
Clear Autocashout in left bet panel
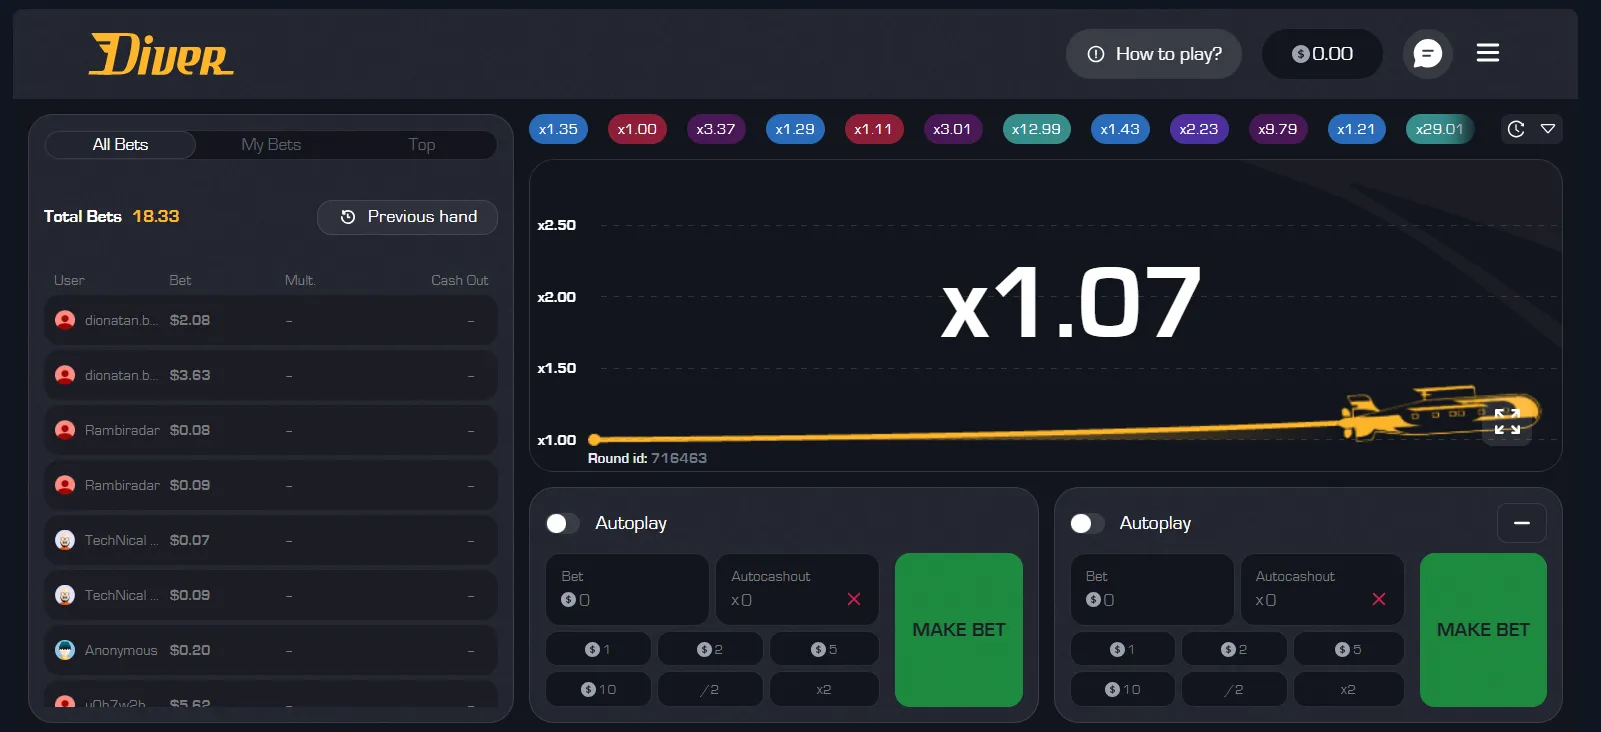point(854,599)
